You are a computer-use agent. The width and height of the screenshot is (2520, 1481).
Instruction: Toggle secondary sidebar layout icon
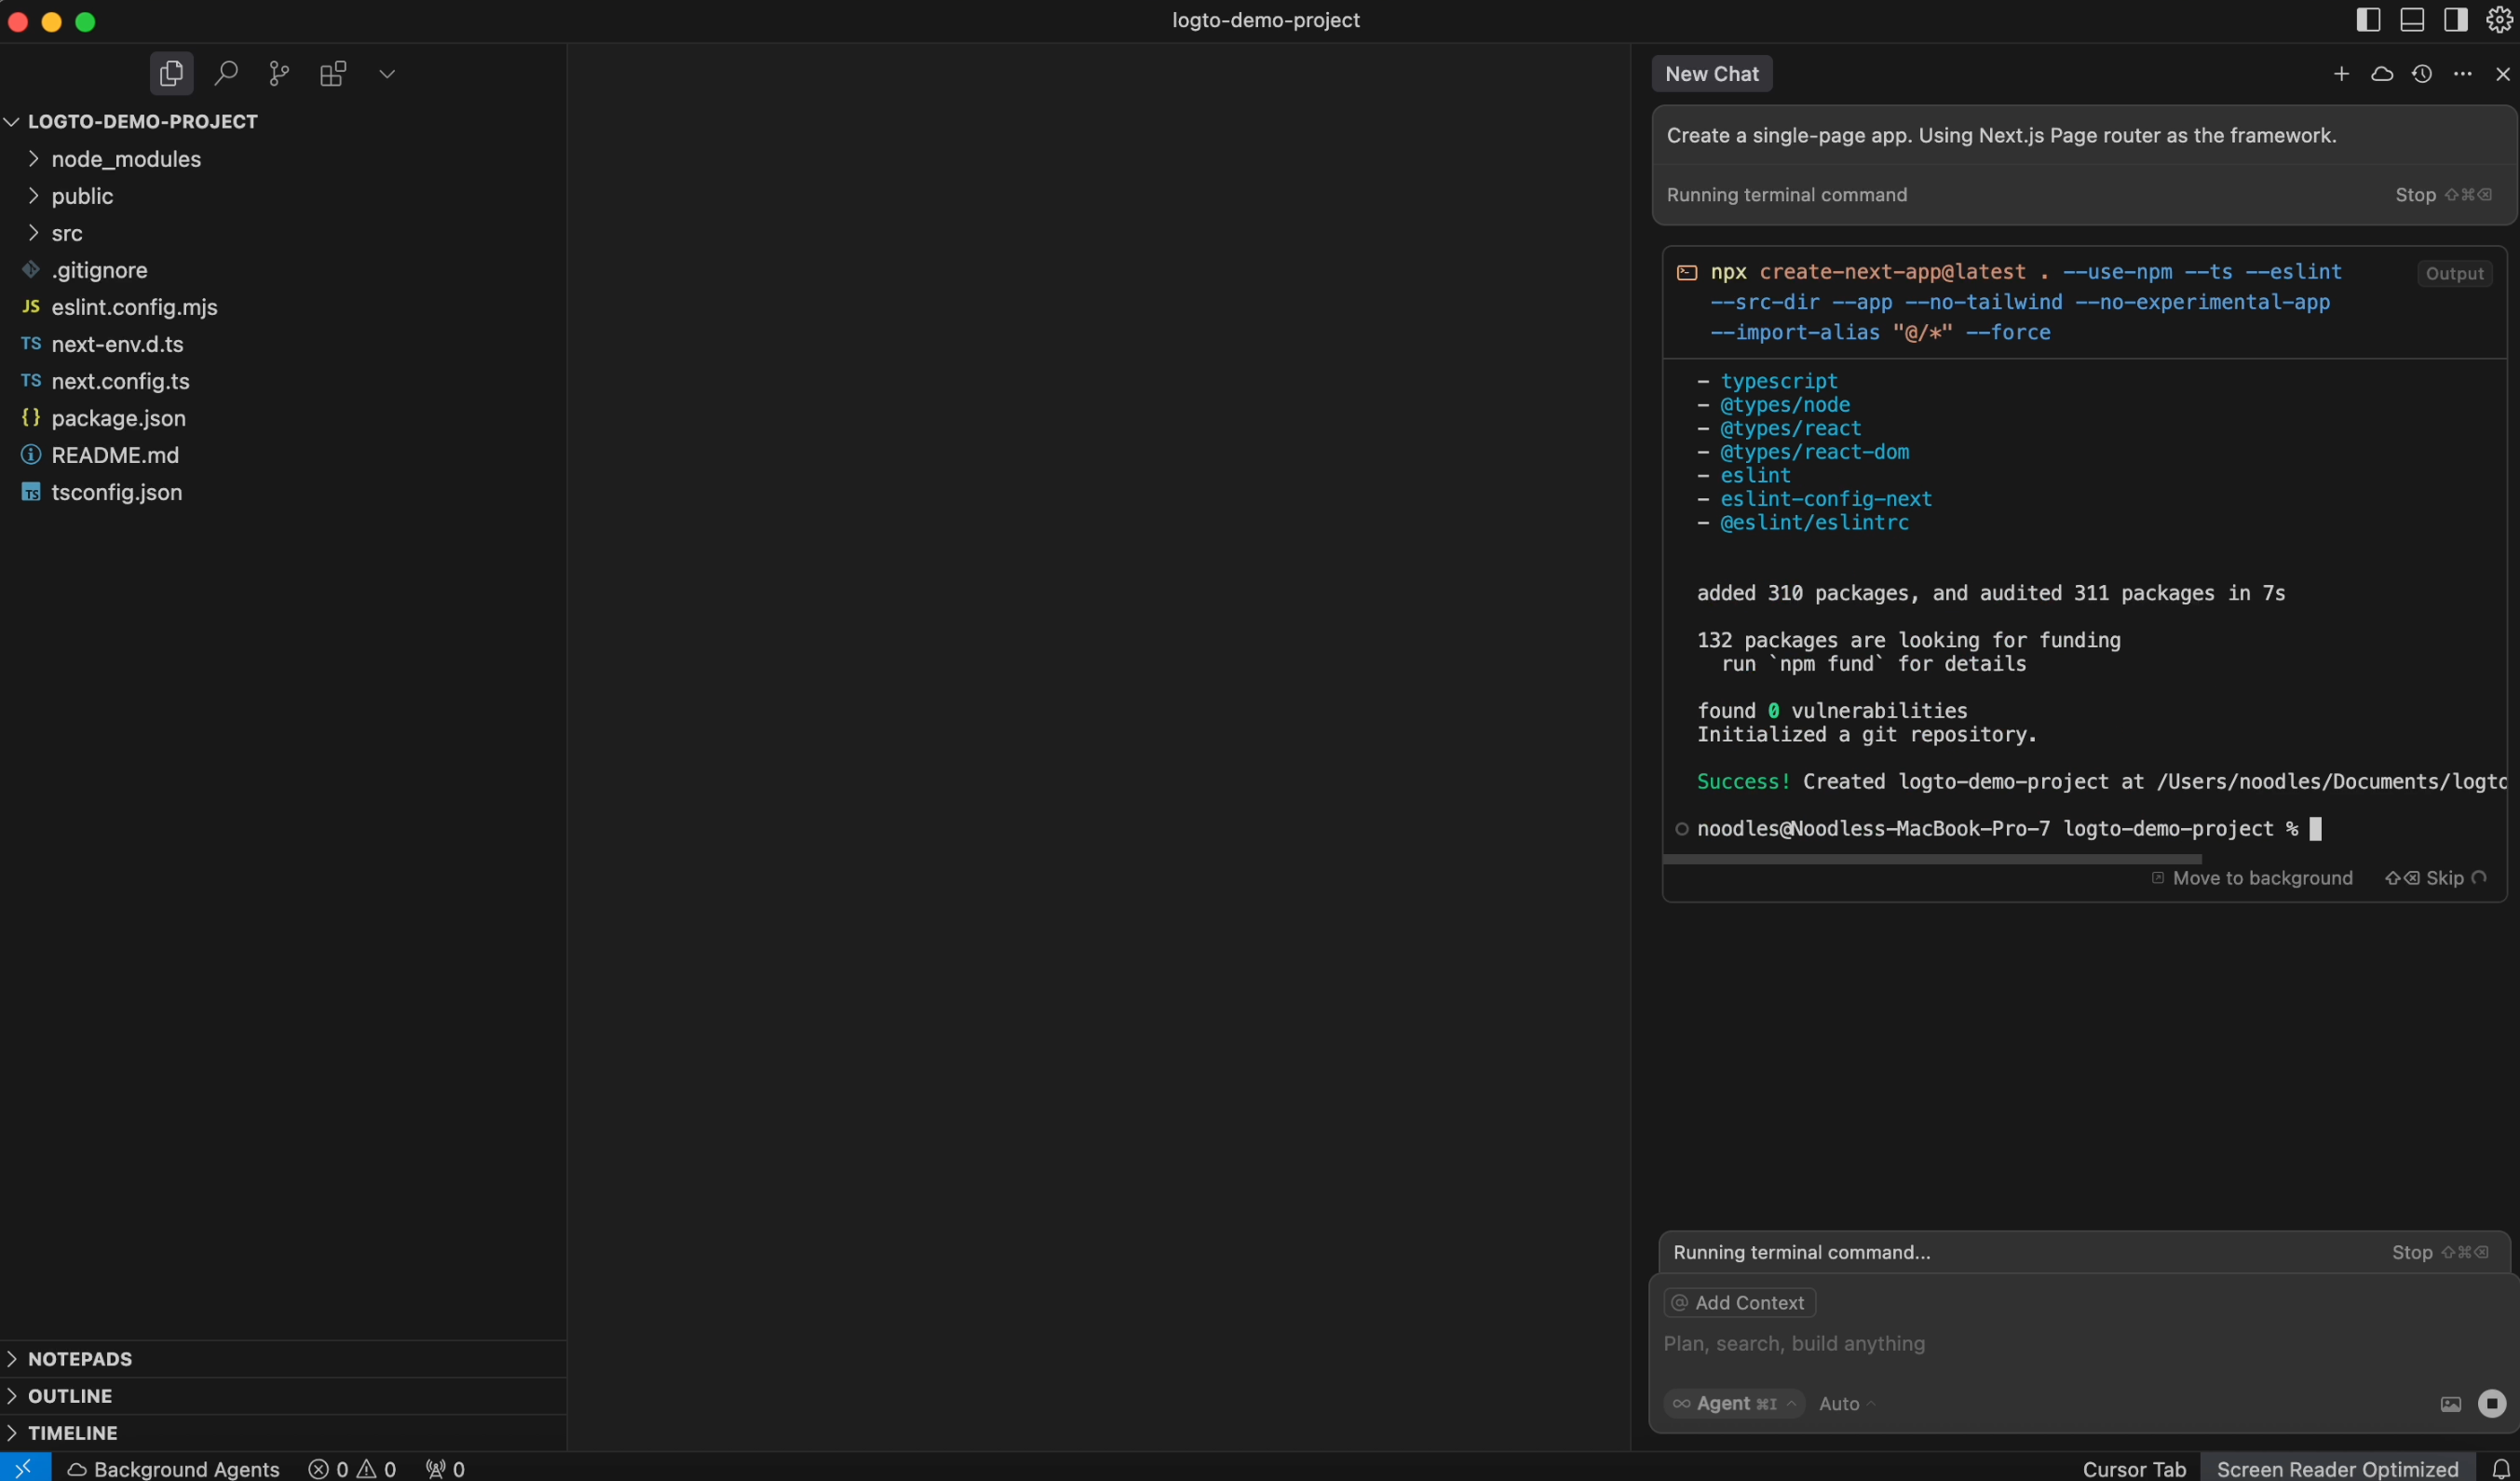[x=2455, y=20]
